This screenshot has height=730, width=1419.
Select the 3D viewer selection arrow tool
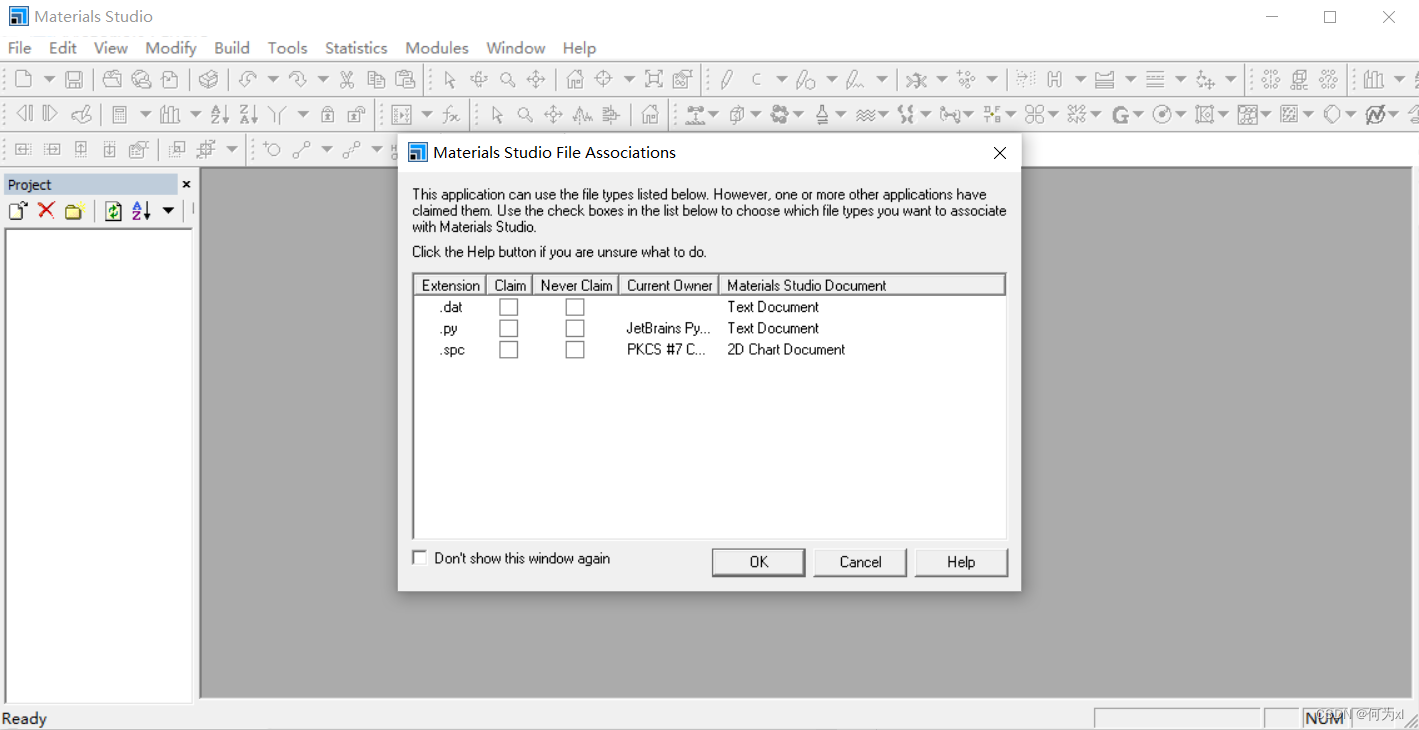[450, 79]
